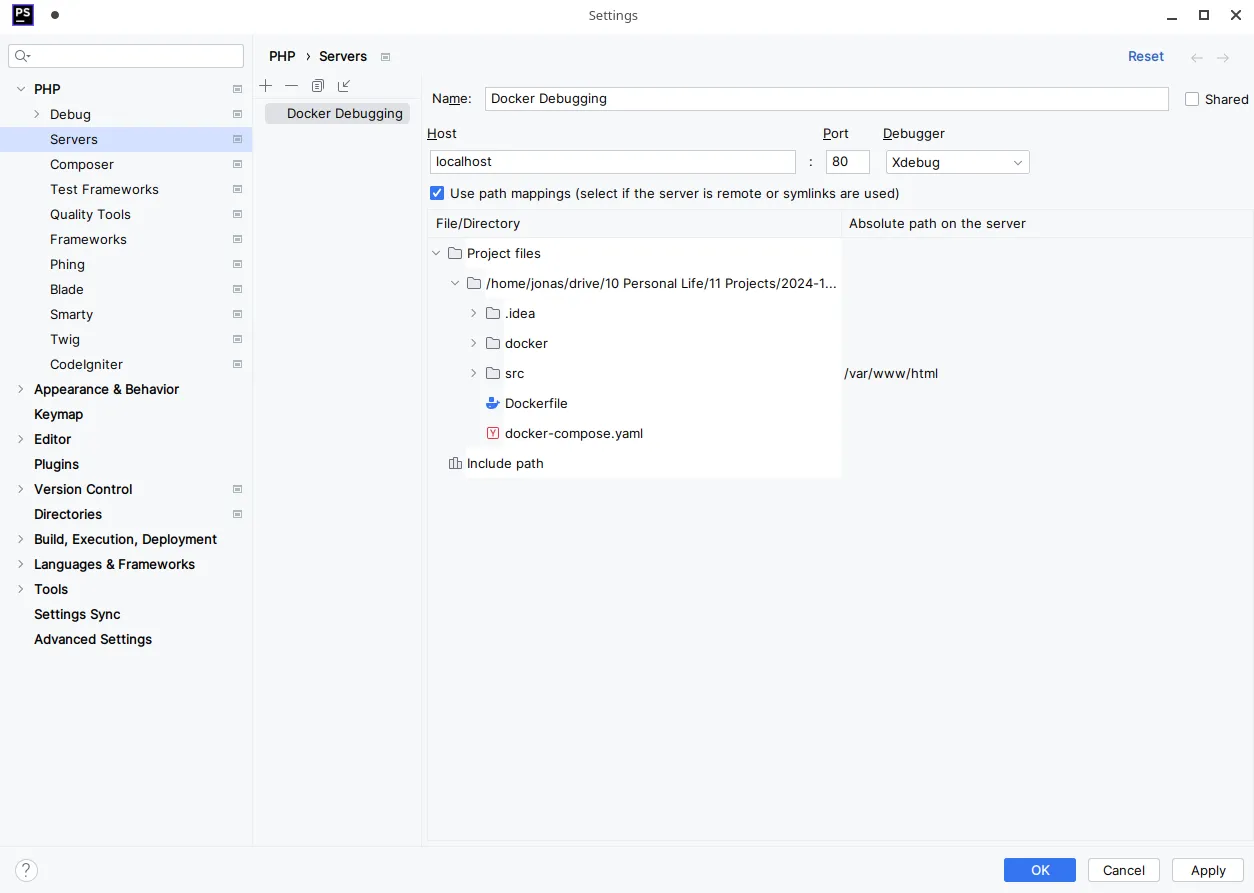1254x893 pixels.
Task: Open Keymap settings page
Action: click(x=58, y=414)
